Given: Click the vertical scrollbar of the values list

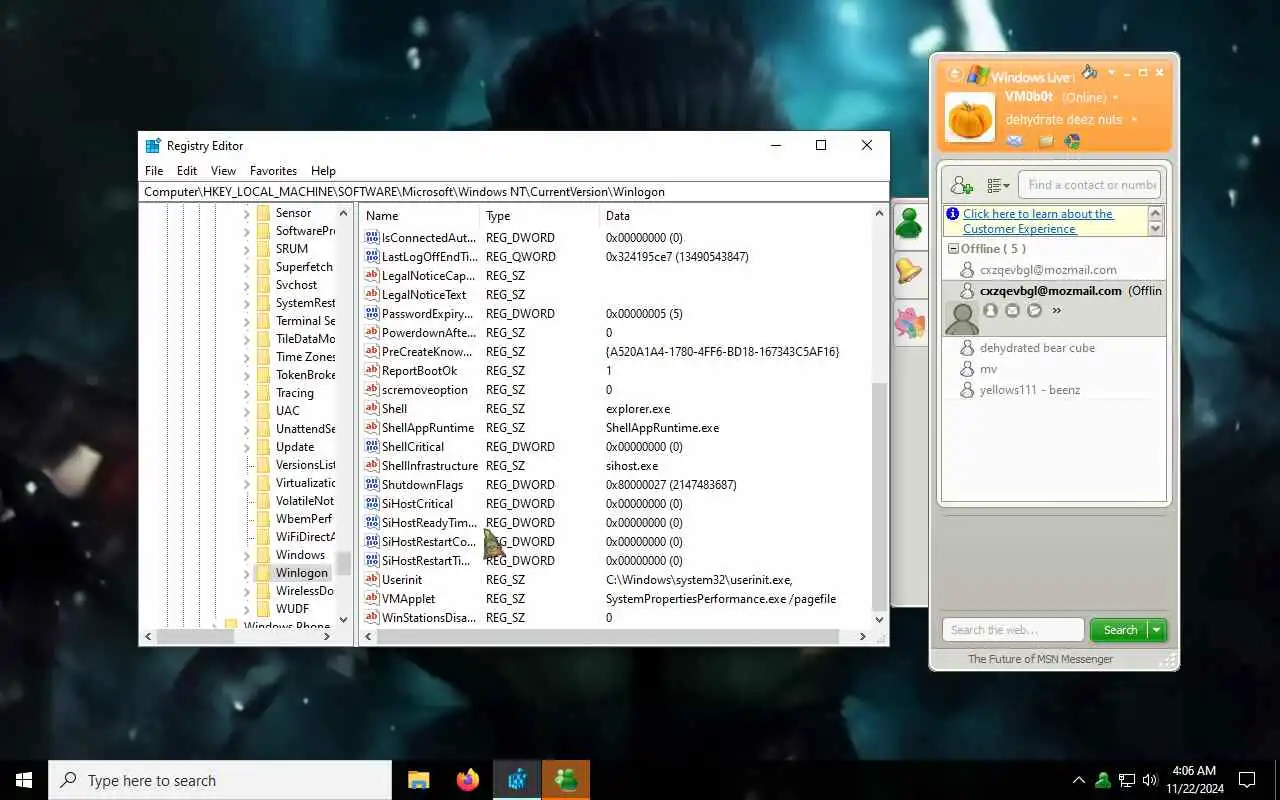Looking at the screenshot, I should 880,495.
